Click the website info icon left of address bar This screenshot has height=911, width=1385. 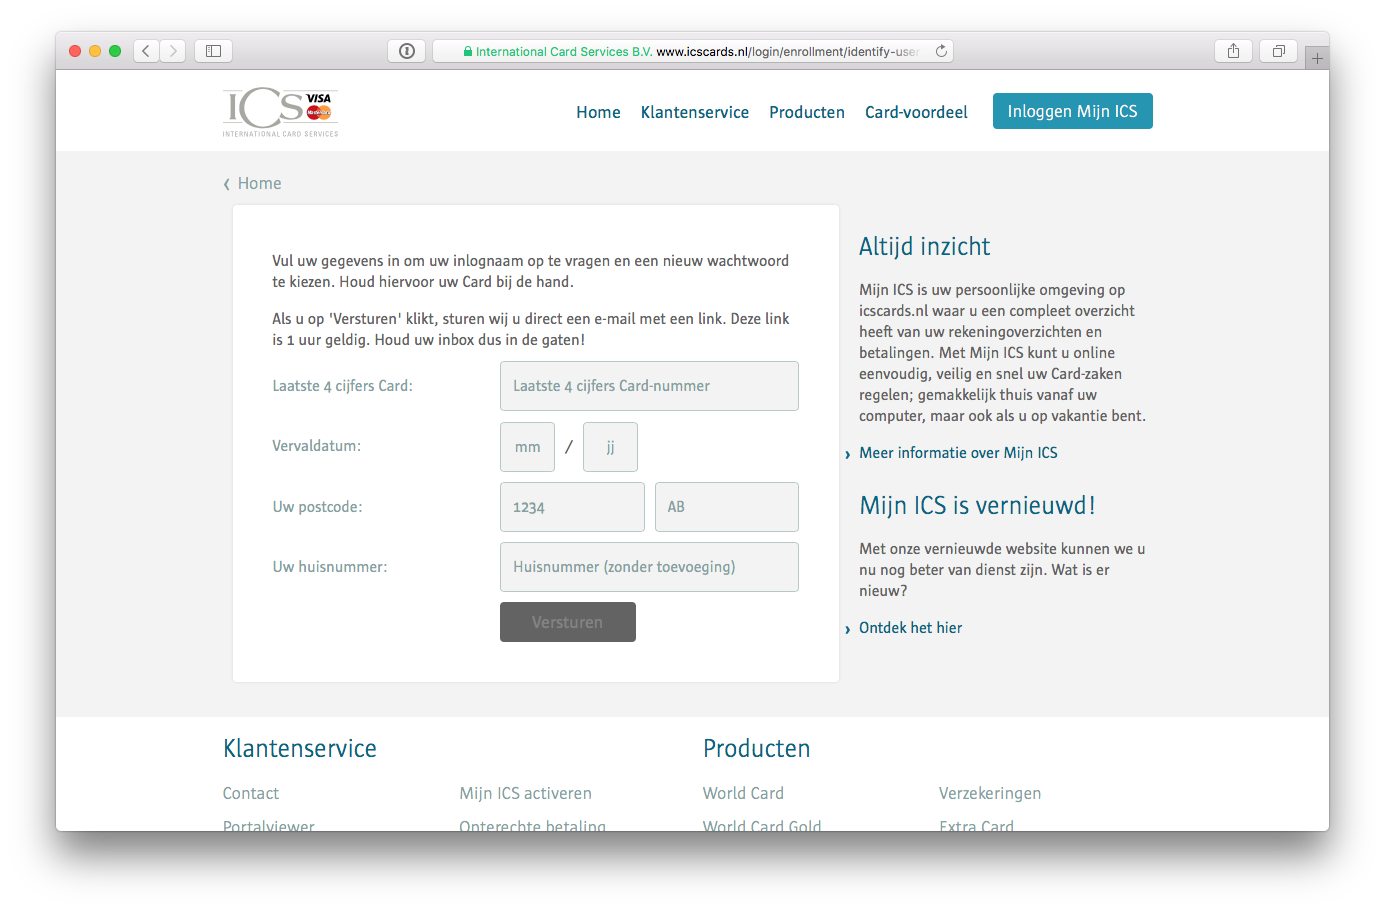click(x=407, y=51)
